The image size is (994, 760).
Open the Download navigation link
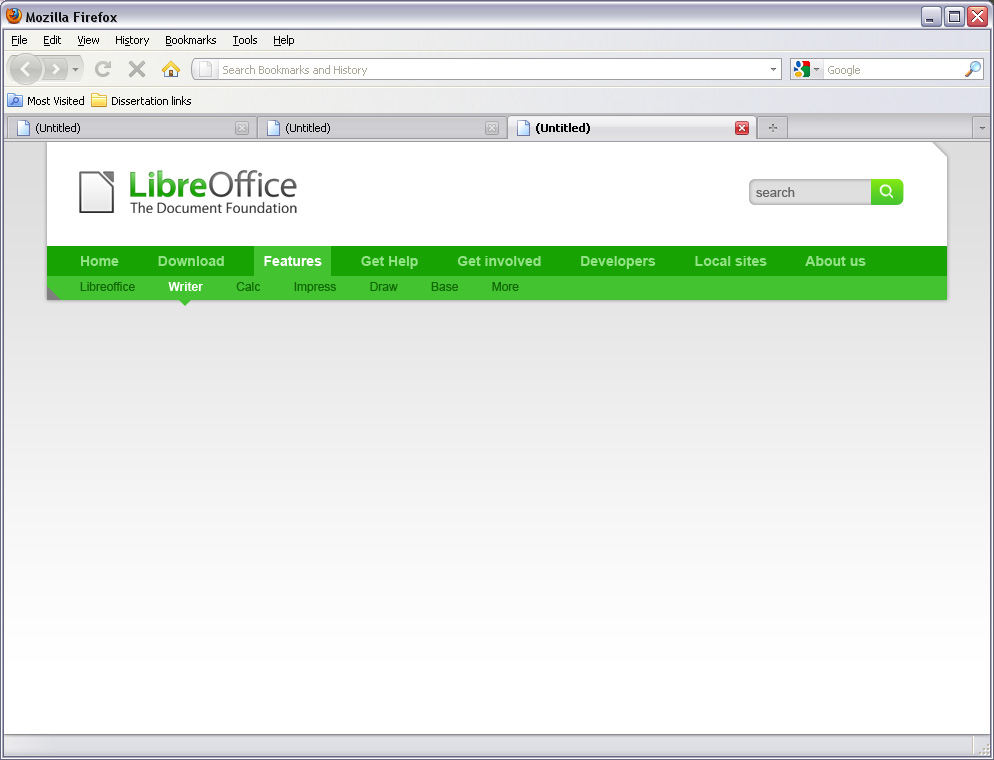(x=191, y=261)
